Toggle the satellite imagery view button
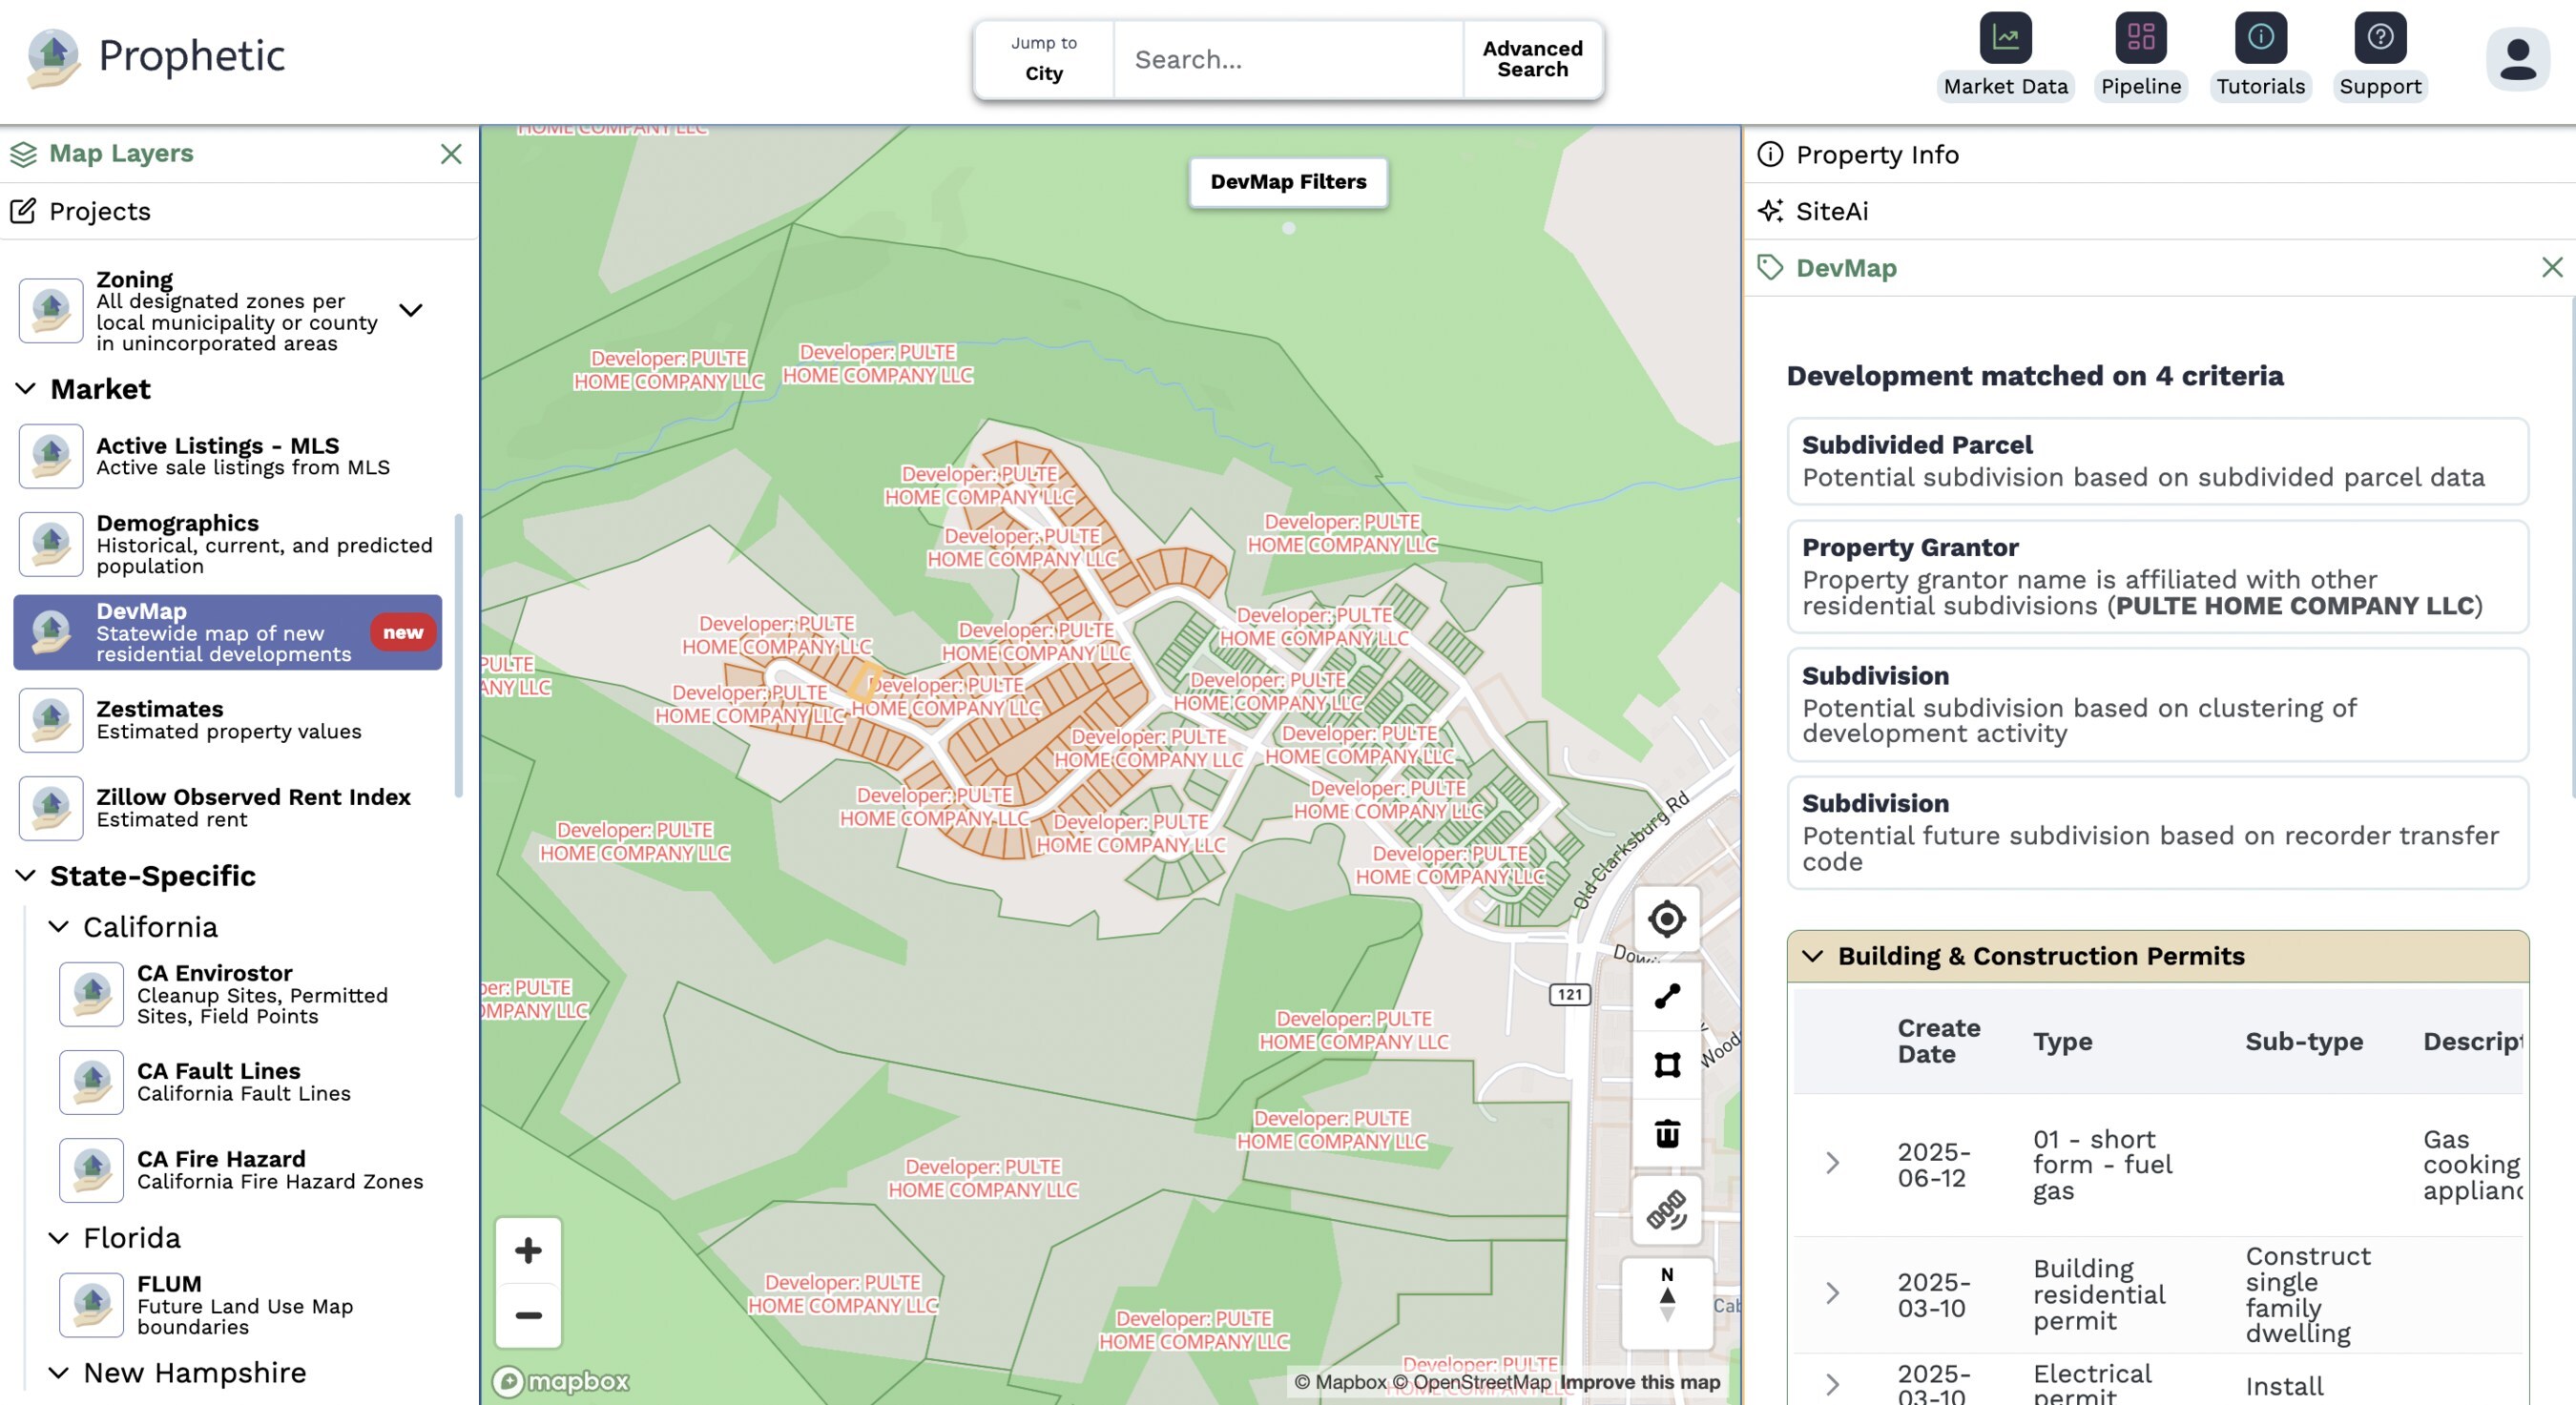Viewport: 2576px width, 1405px height. tap(1666, 1211)
